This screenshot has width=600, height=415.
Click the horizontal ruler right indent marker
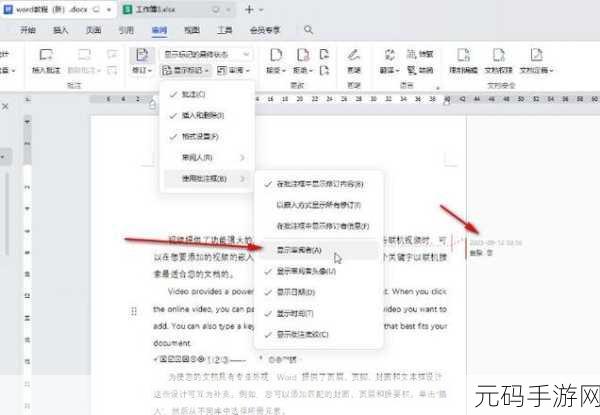pyautogui.click(x=447, y=101)
